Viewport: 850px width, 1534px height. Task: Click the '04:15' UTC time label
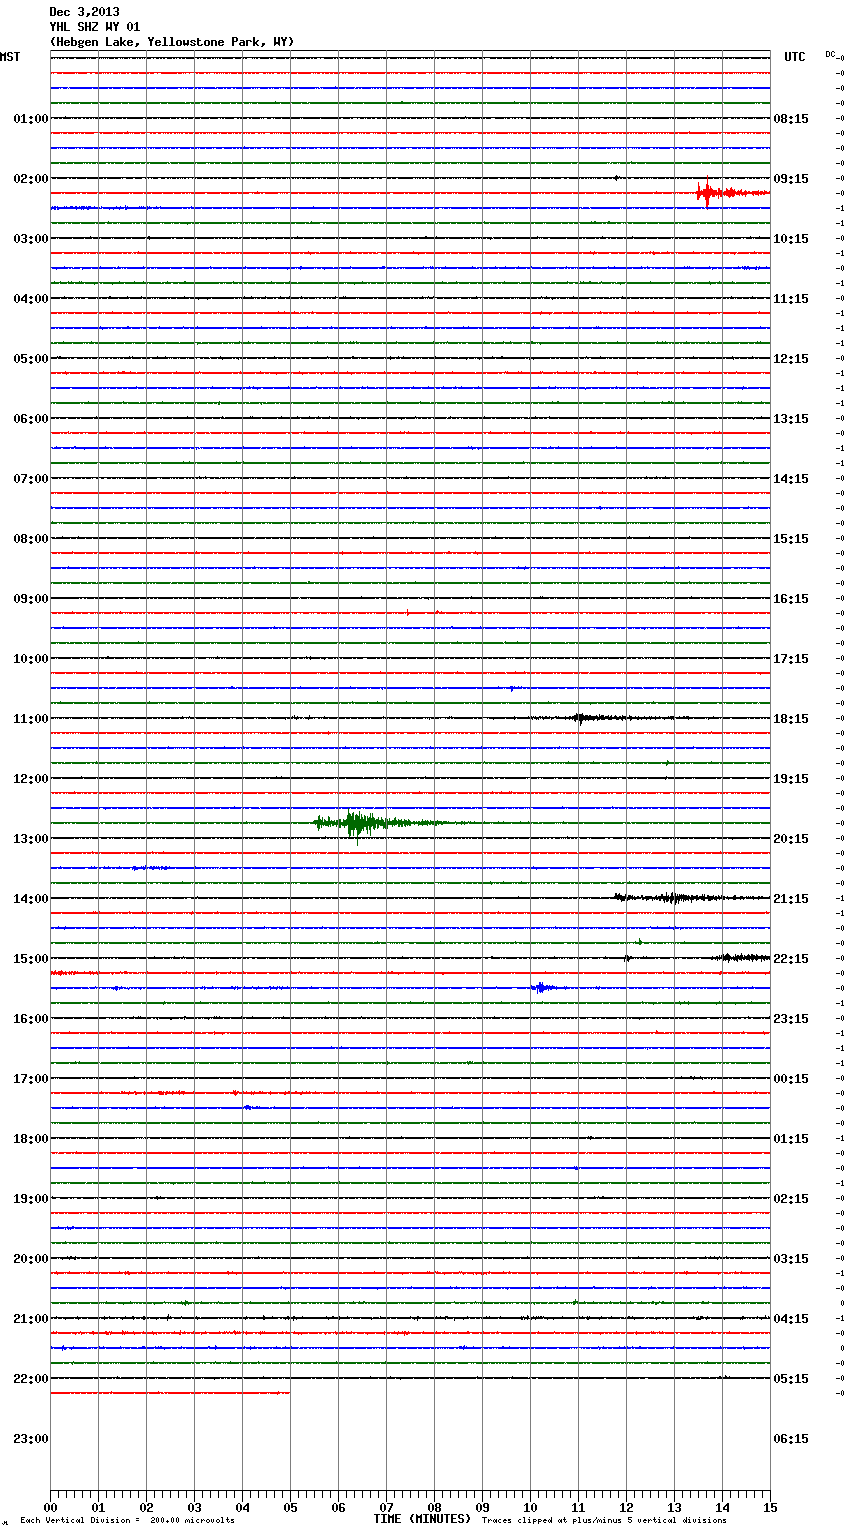pyautogui.click(x=791, y=1319)
